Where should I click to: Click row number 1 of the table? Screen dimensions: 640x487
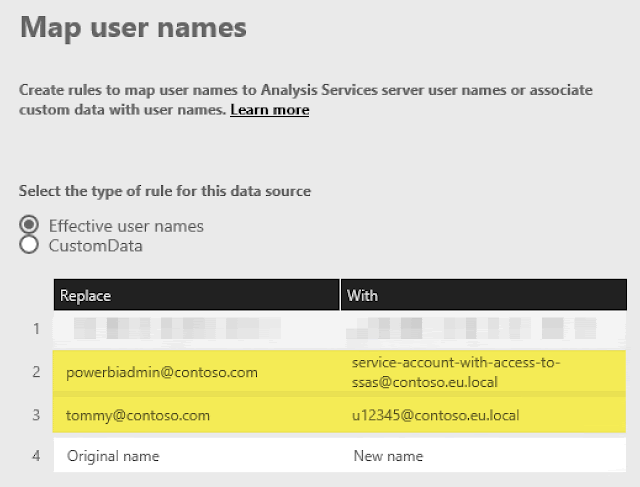tap(36, 327)
